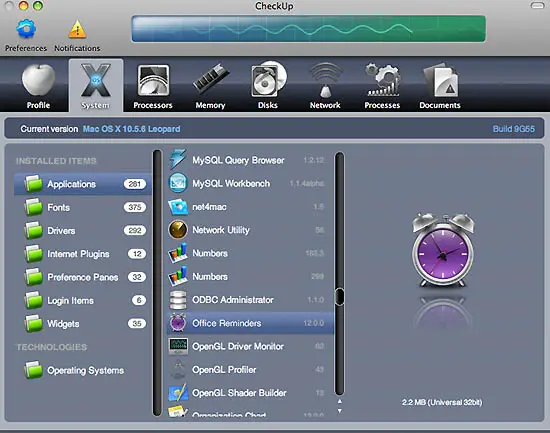Click the Widgets folder icon
This screenshot has width=550, height=433.
point(34,324)
